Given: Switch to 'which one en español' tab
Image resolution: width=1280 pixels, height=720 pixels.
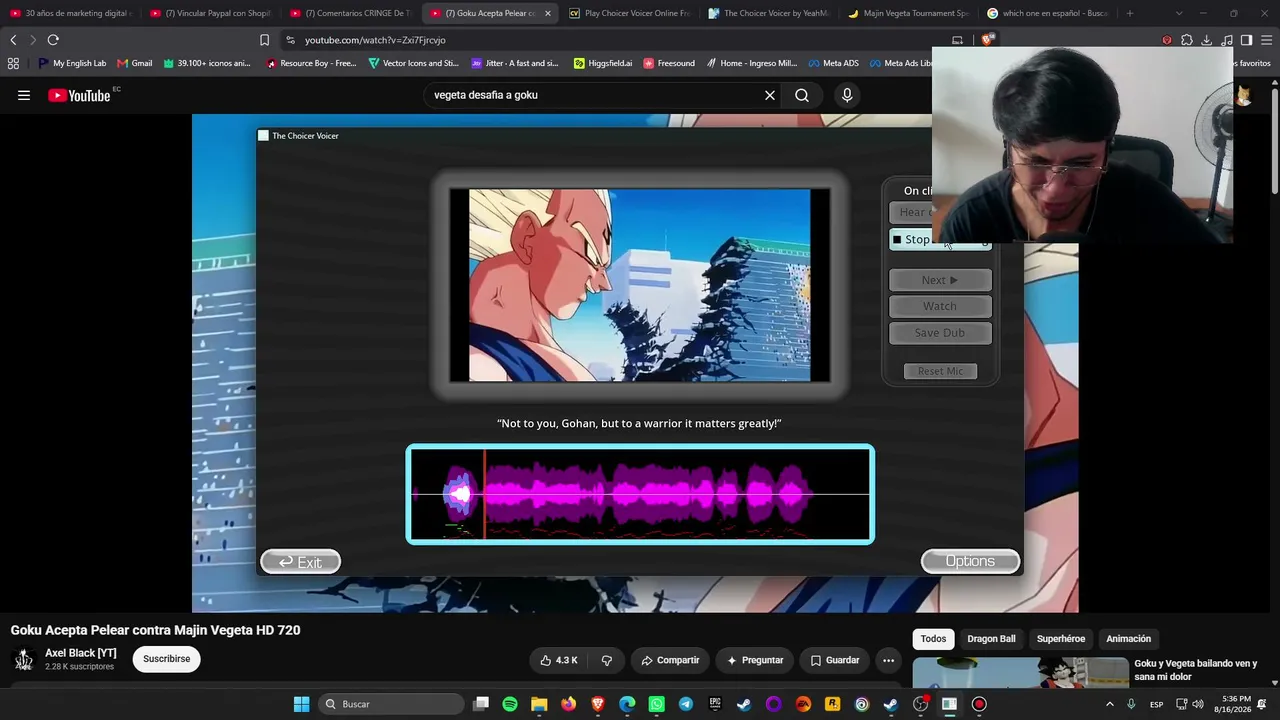Looking at the screenshot, I should coord(1047,13).
